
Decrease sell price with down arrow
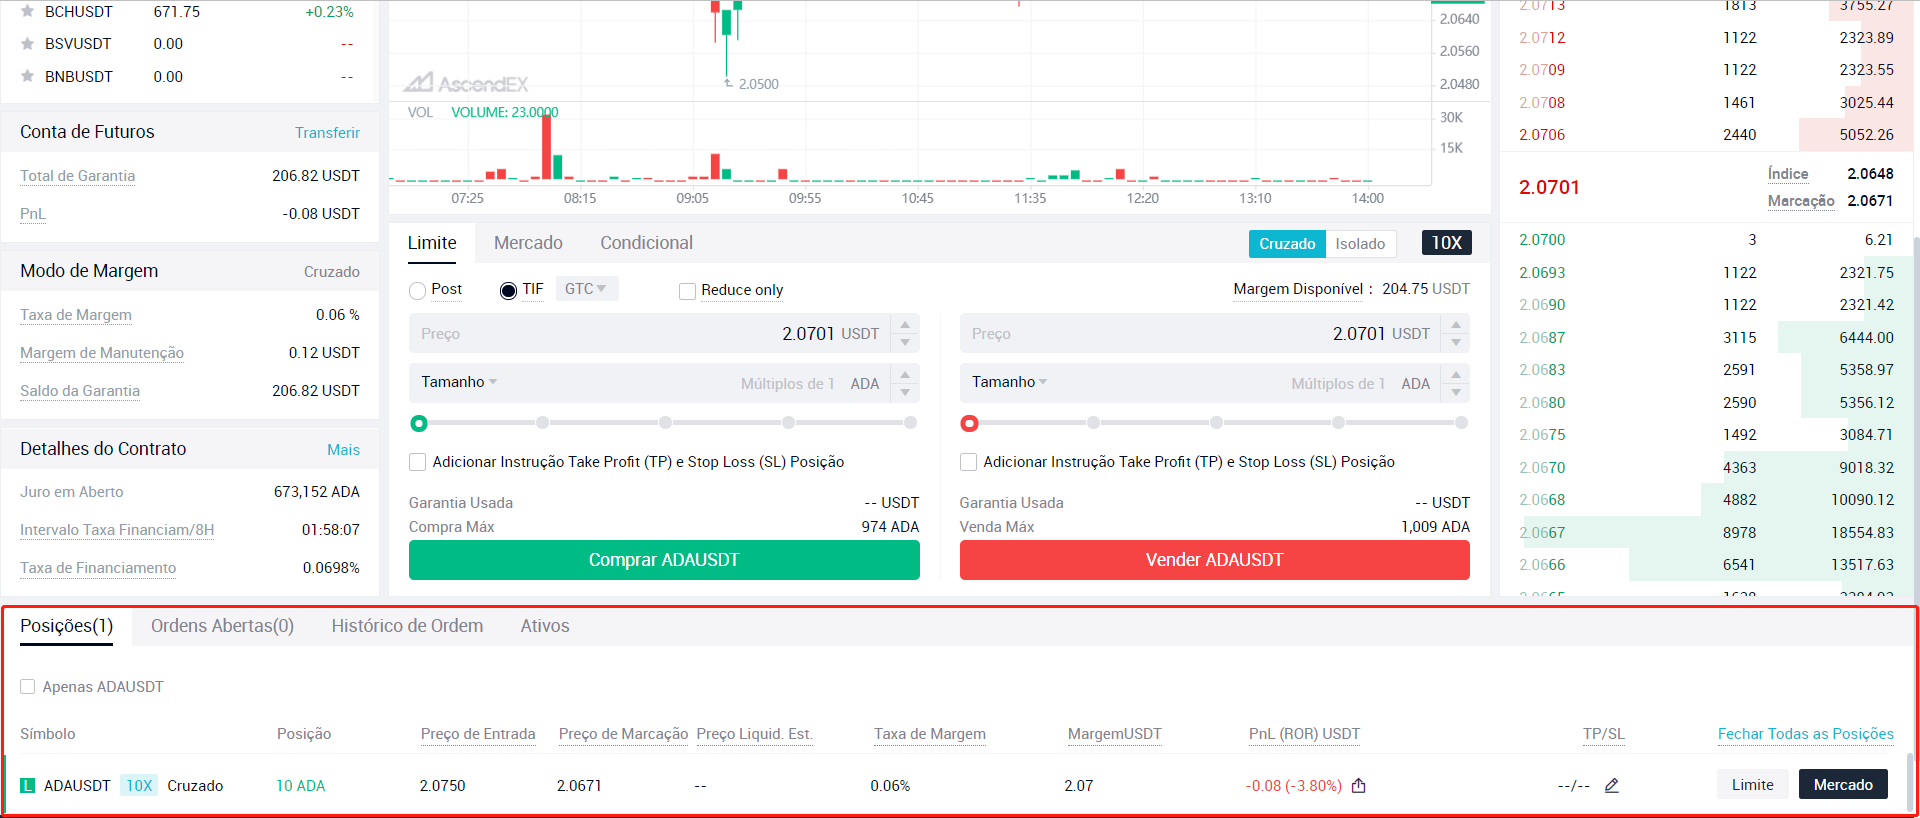(1456, 343)
